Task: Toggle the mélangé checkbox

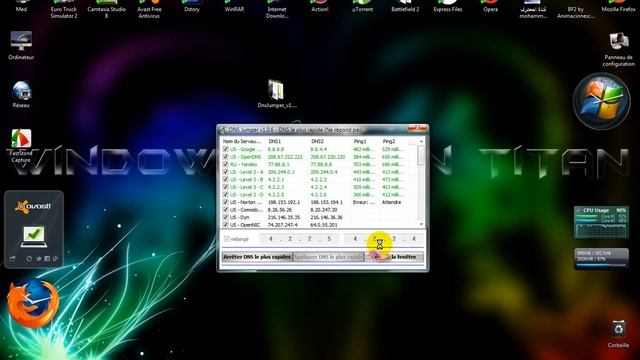Action: (x=227, y=239)
